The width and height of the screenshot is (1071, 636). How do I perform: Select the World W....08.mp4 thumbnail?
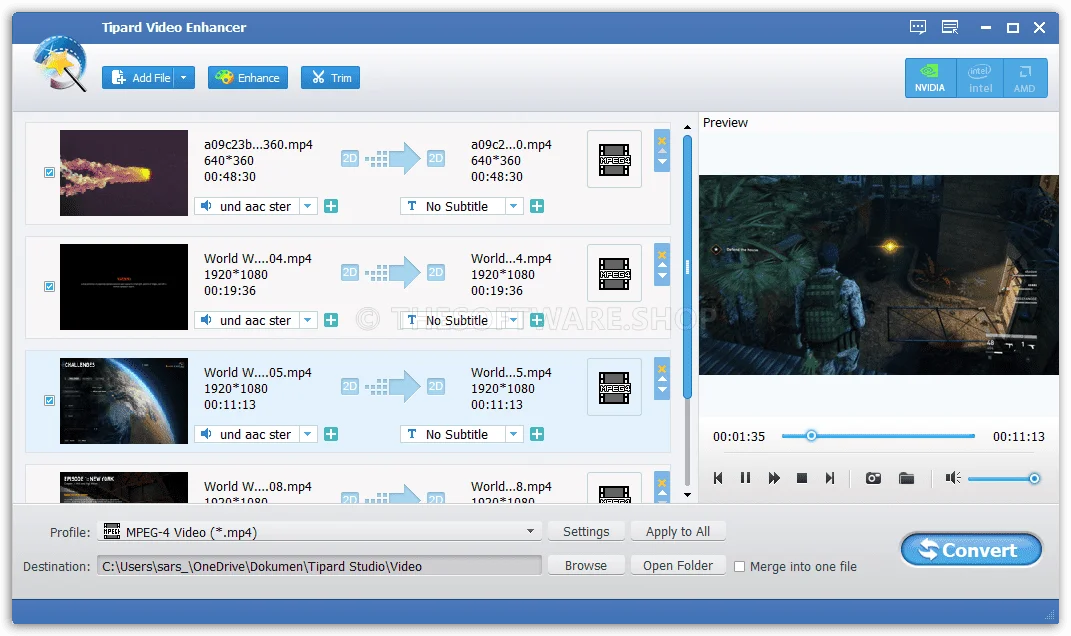(124, 487)
